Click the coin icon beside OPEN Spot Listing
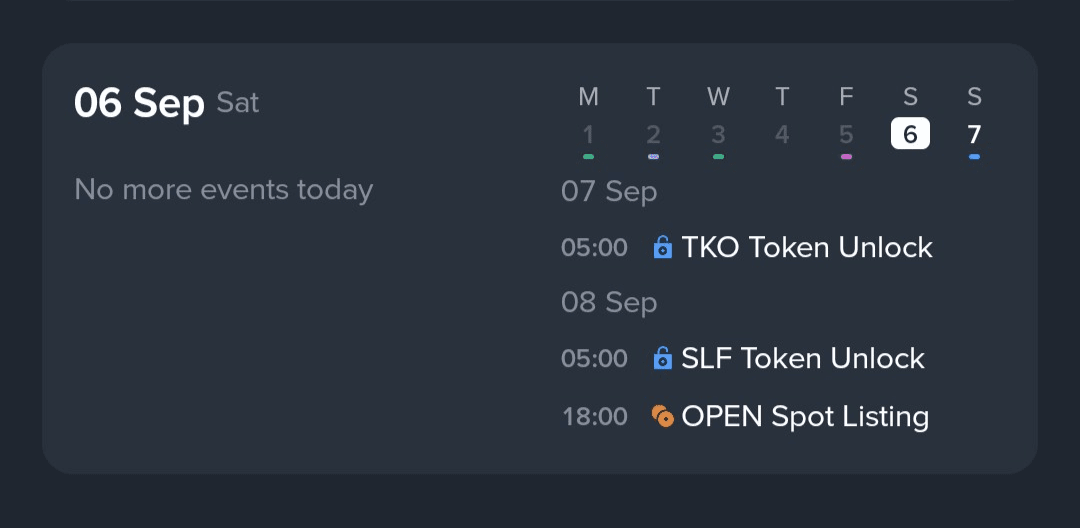The height and width of the screenshot is (528, 1080). [662, 416]
